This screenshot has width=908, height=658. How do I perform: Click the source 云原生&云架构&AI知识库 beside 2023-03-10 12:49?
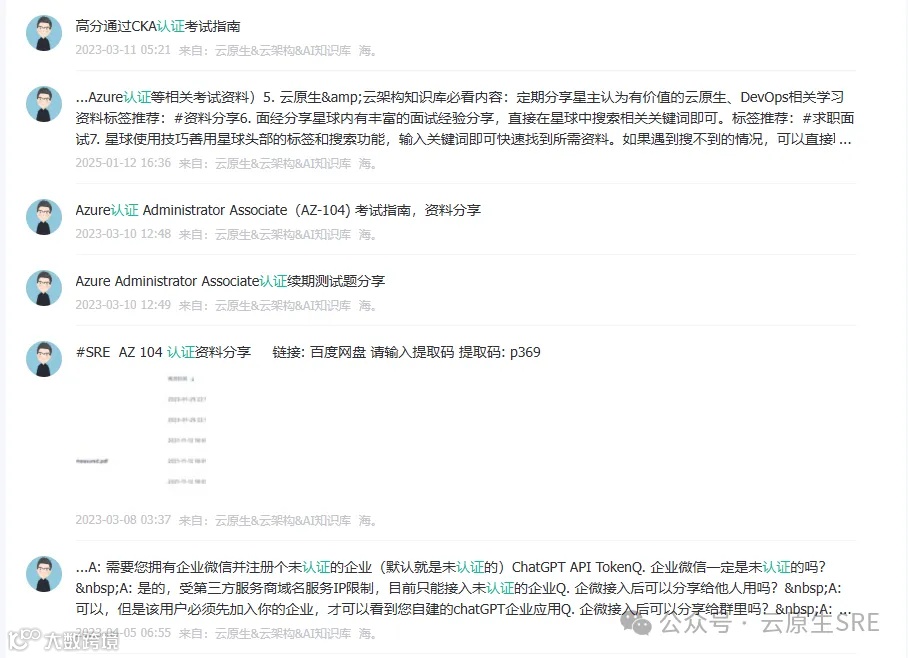tap(283, 305)
